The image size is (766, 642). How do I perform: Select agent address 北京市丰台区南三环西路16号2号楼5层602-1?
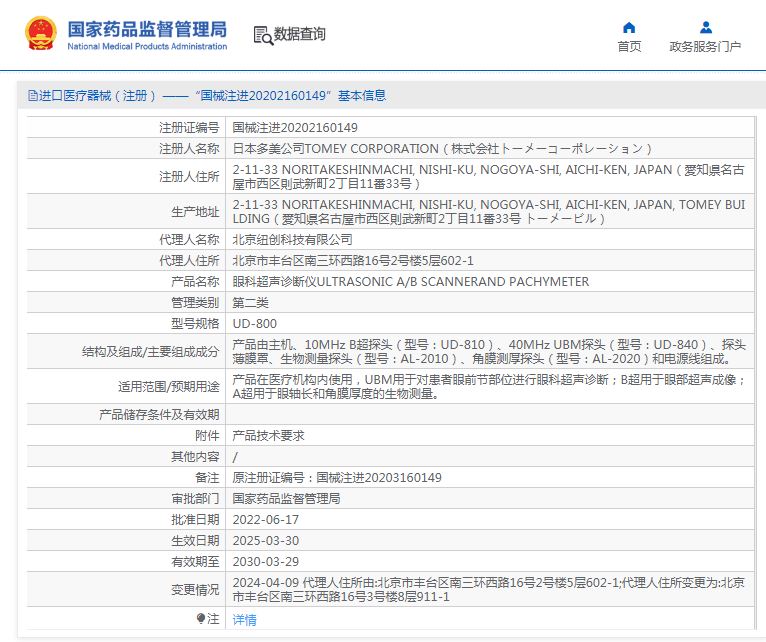(353, 260)
